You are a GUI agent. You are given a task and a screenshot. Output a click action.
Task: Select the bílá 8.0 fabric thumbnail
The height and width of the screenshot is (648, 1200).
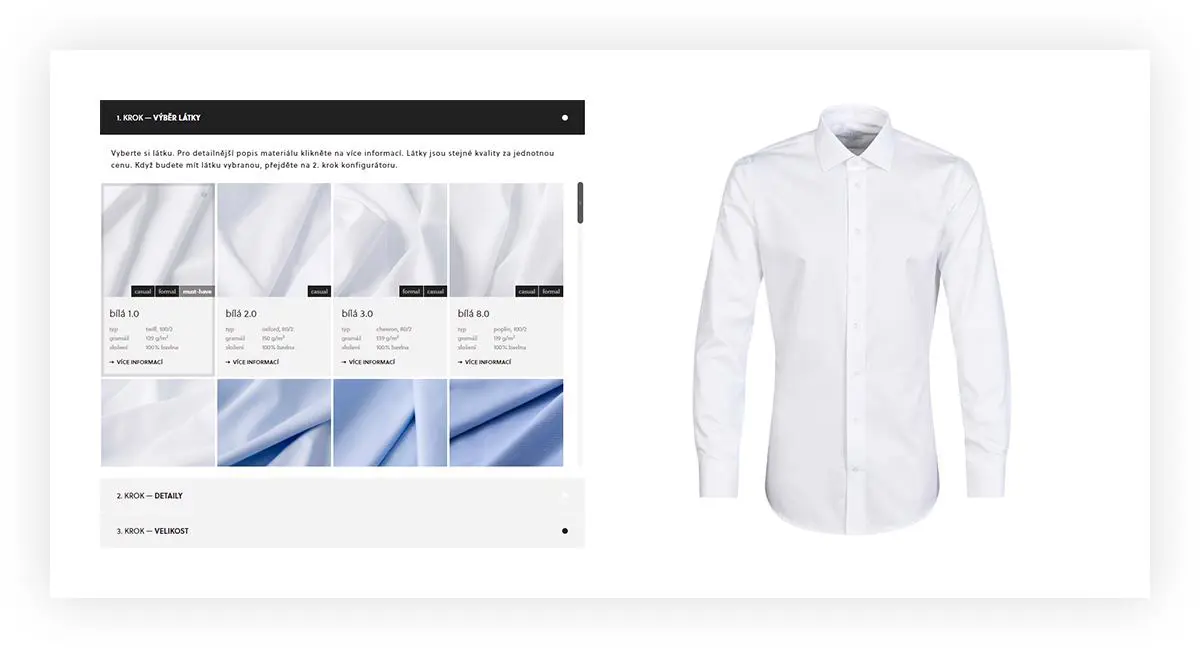pos(506,240)
